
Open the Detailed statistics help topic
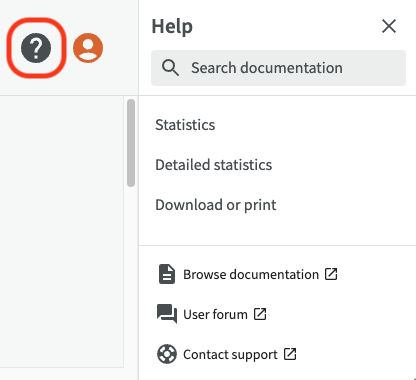(x=214, y=165)
